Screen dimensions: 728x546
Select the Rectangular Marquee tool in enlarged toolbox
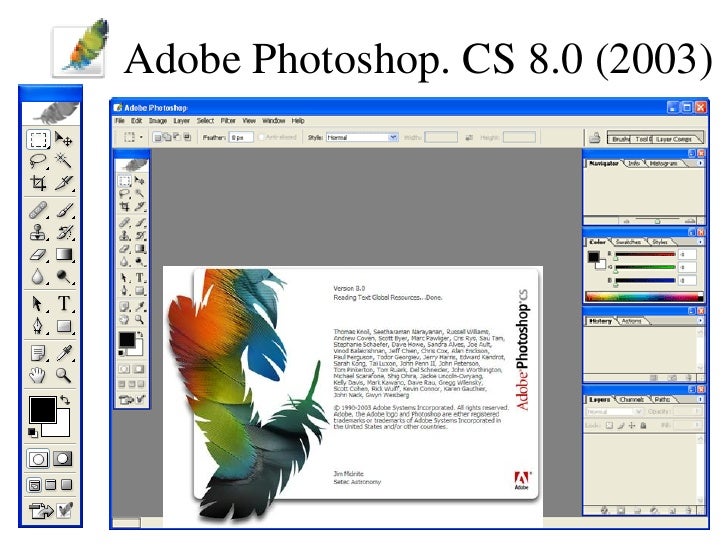38,139
